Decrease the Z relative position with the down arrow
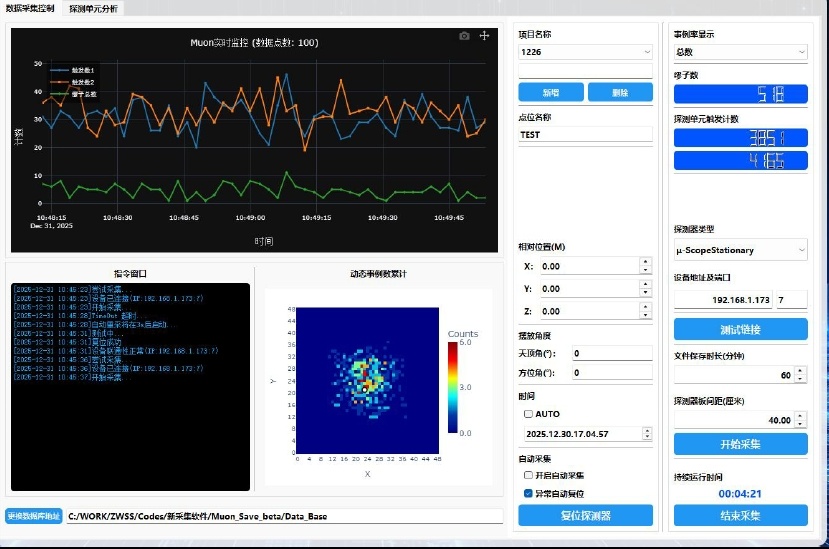The width and height of the screenshot is (829, 549). click(x=645, y=315)
